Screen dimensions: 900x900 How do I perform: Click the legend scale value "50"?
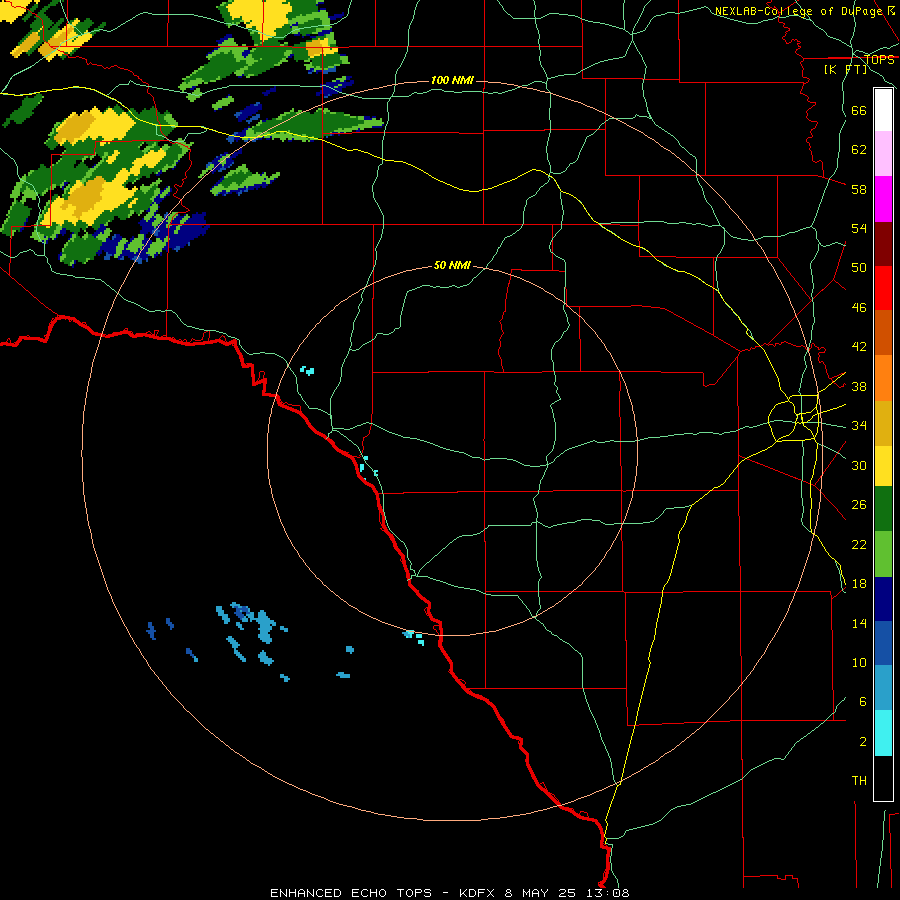point(859,268)
